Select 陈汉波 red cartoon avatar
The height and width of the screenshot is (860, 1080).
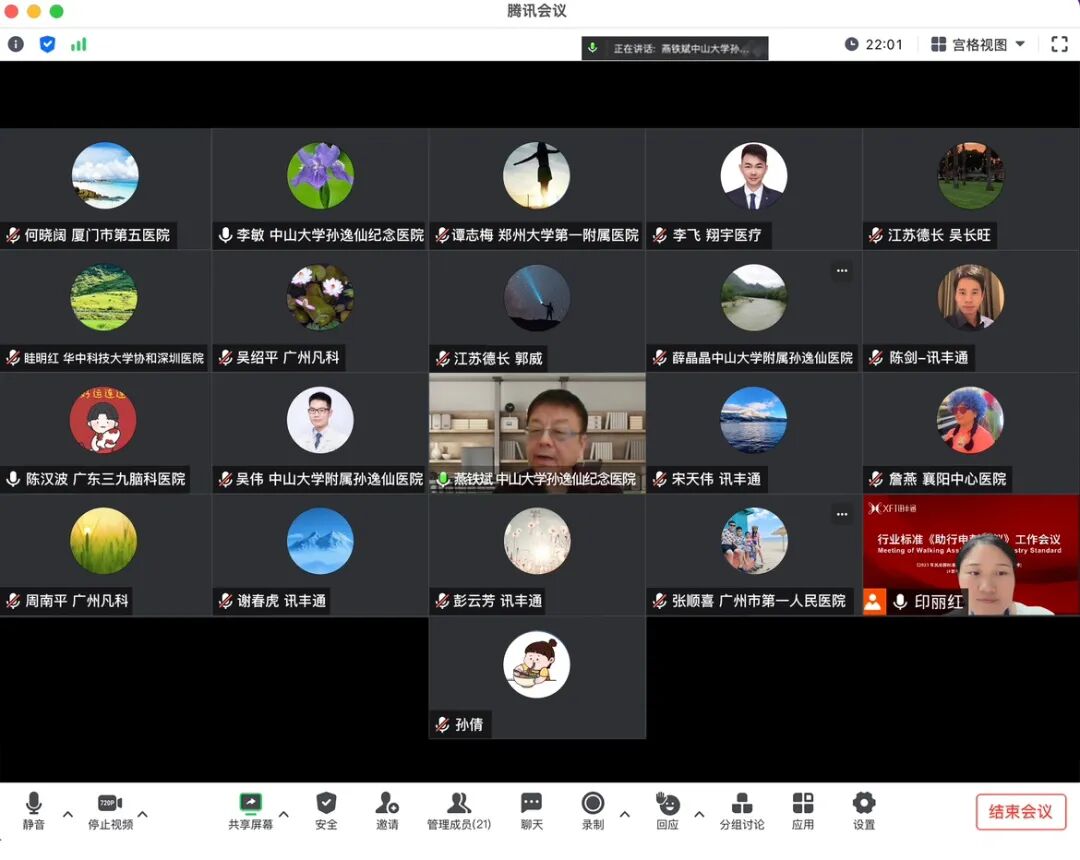[x=103, y=419]
